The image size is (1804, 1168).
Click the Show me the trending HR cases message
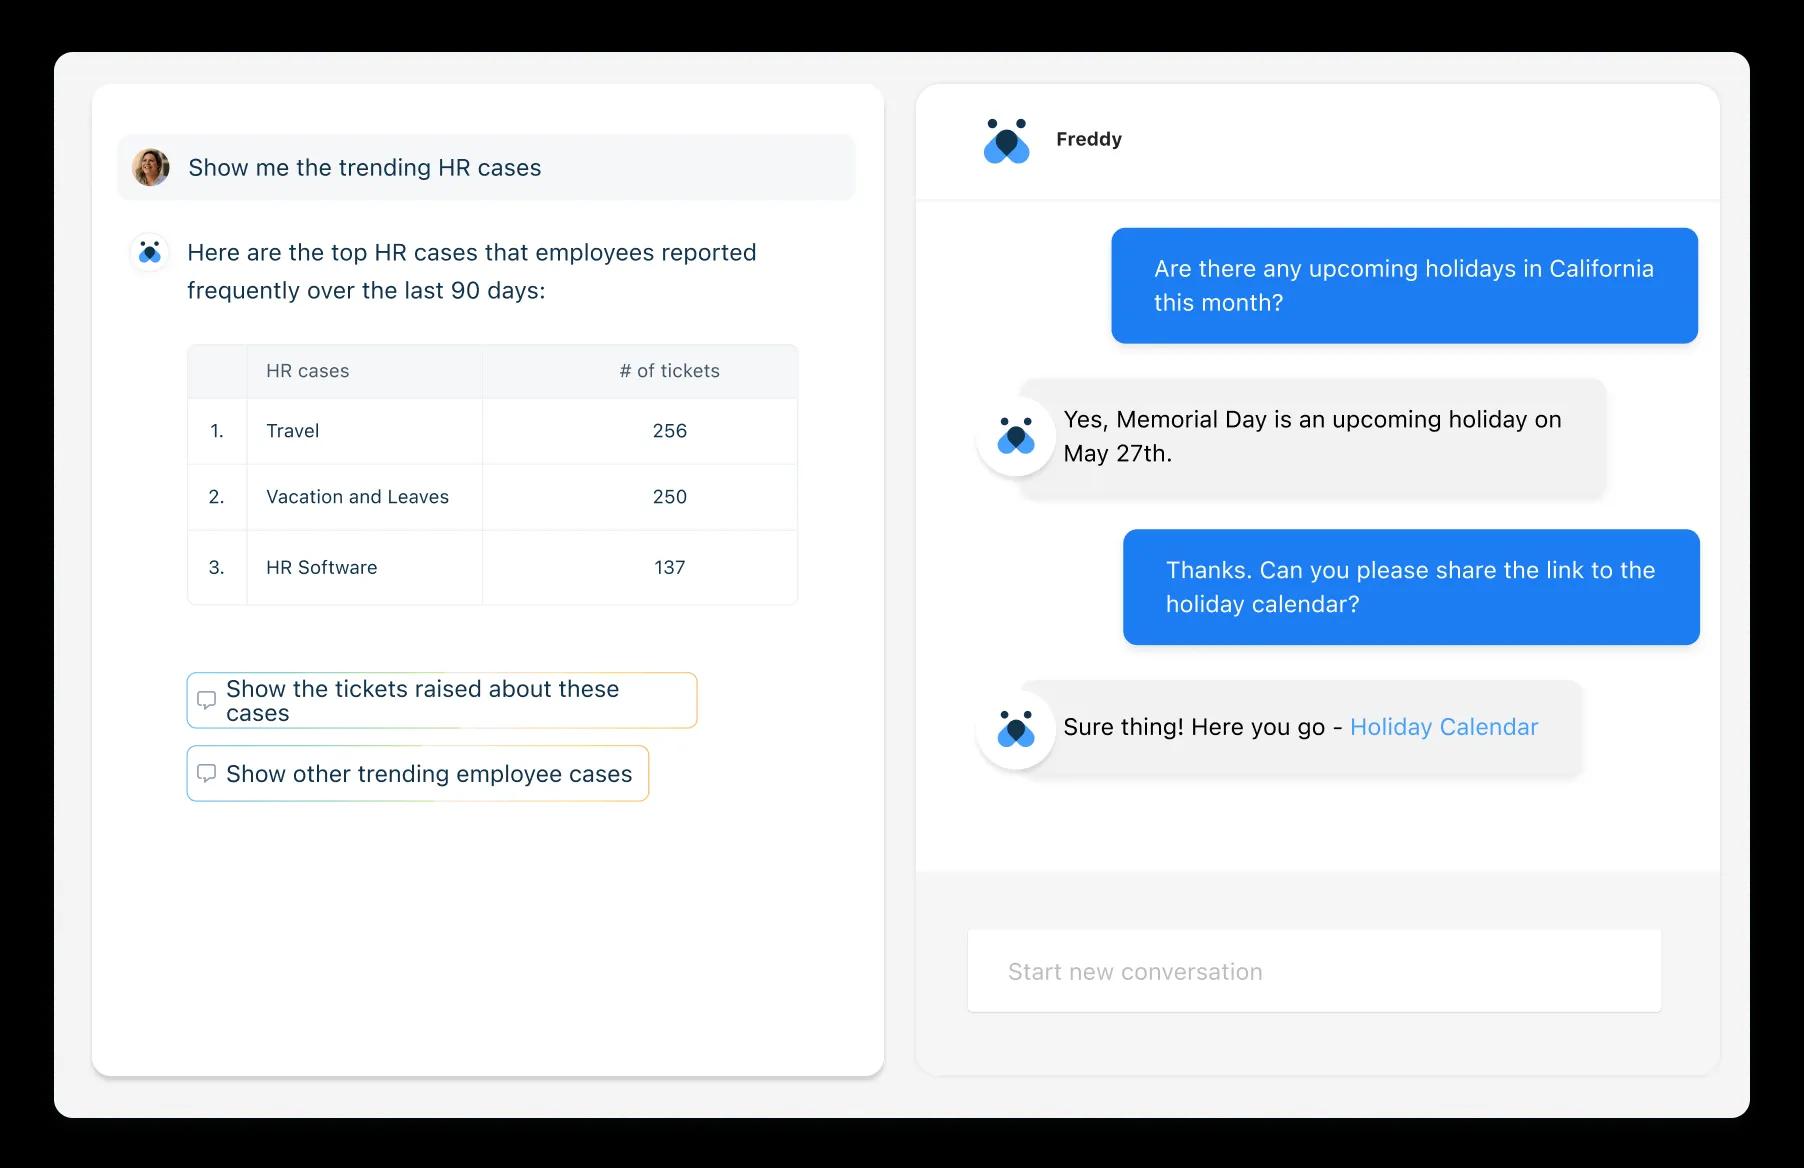point(487,167)
